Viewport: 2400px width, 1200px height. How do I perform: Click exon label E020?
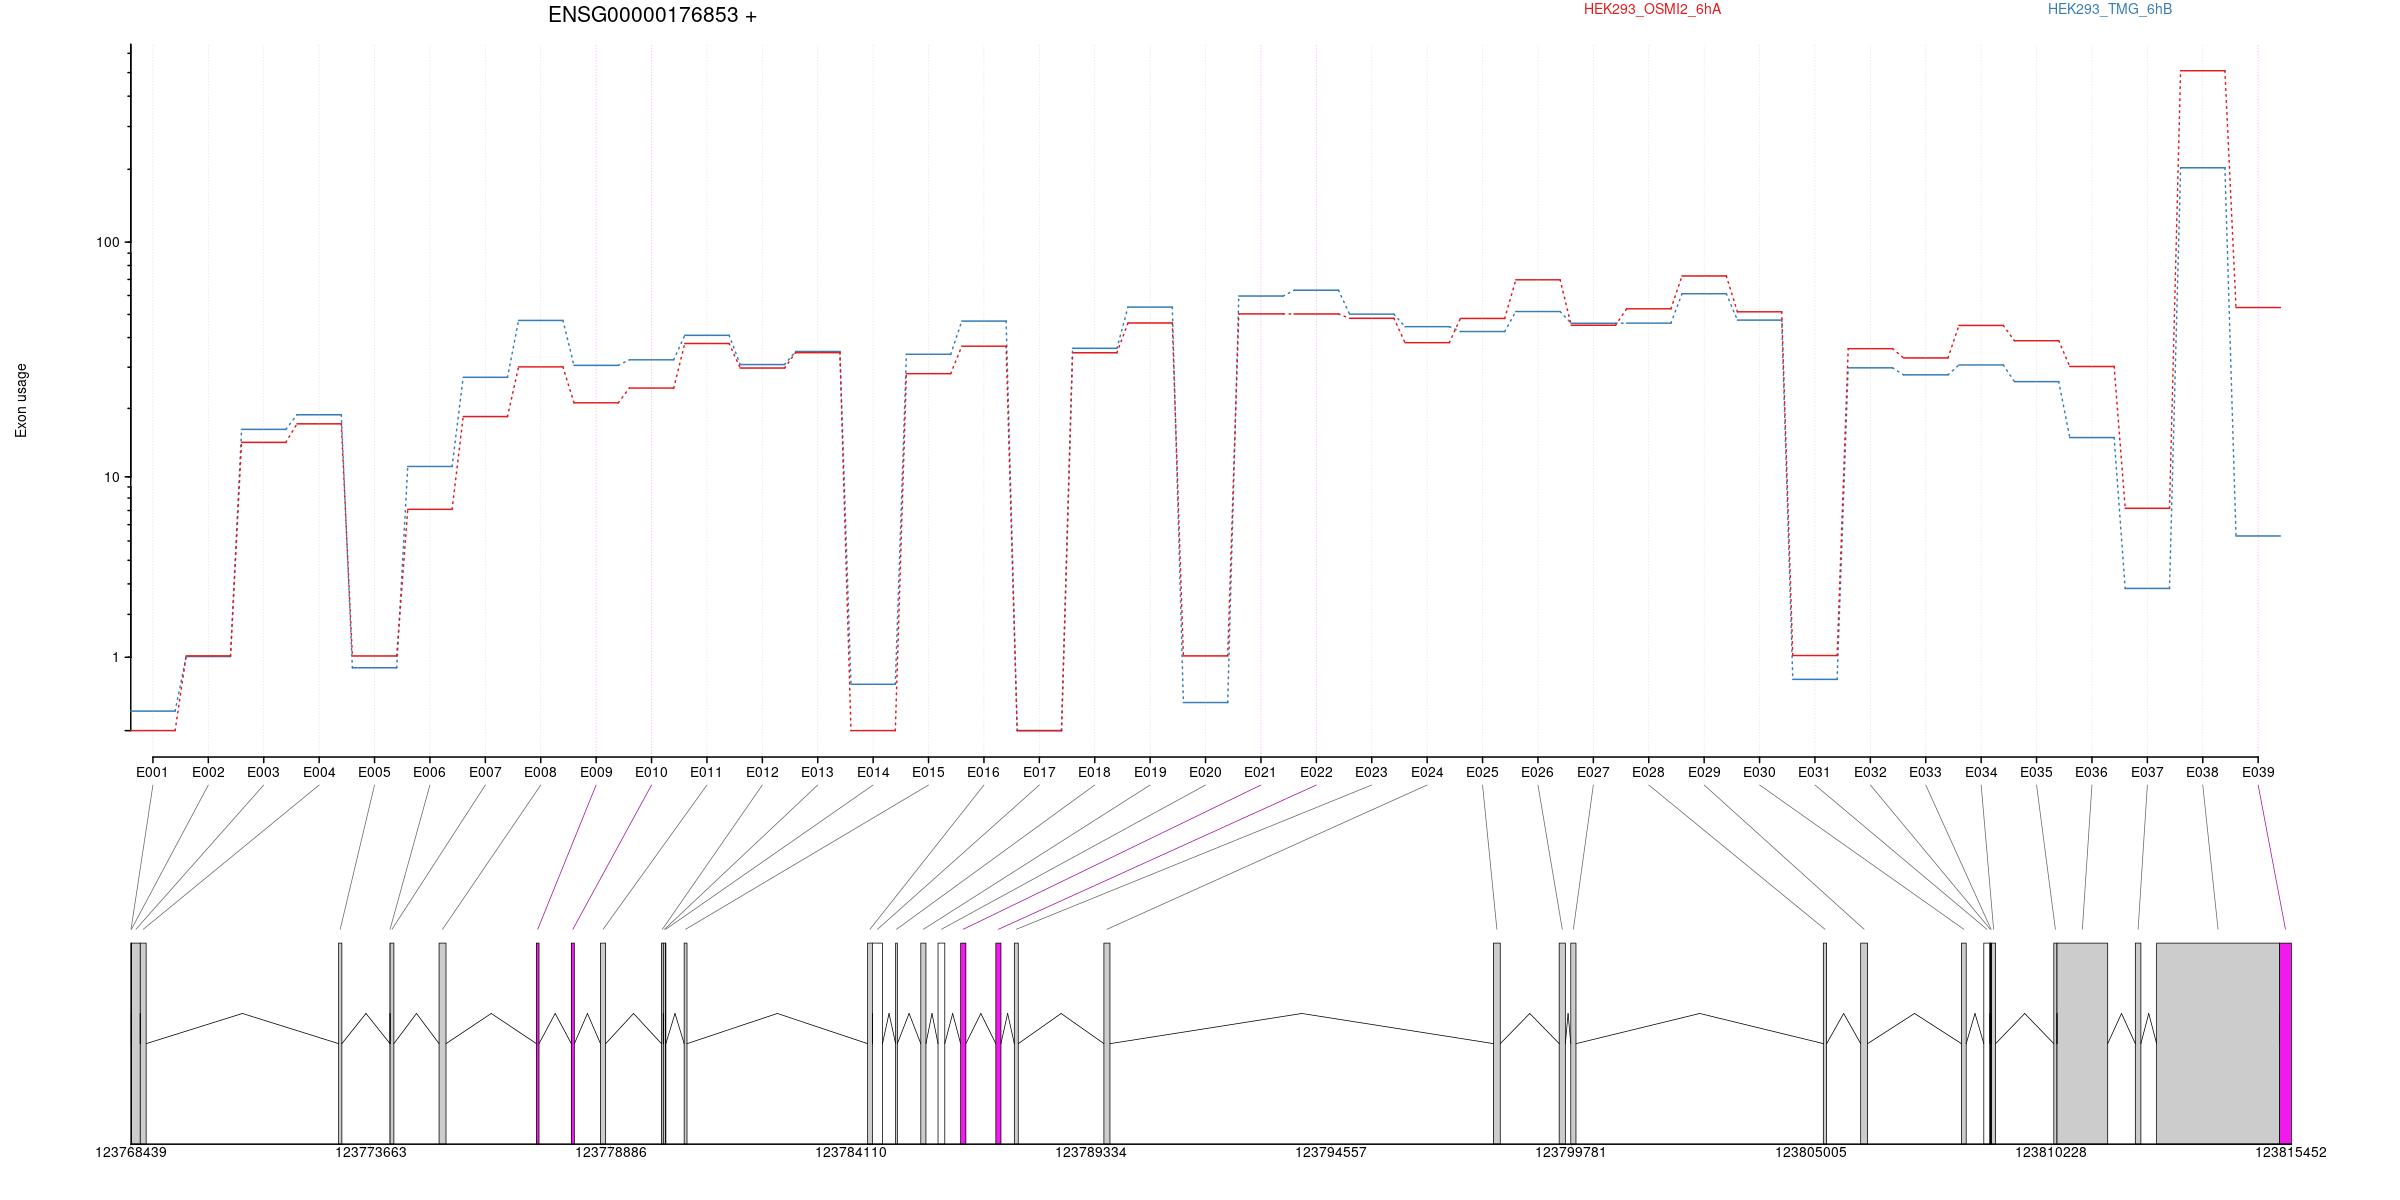[x=1205, y=772]
